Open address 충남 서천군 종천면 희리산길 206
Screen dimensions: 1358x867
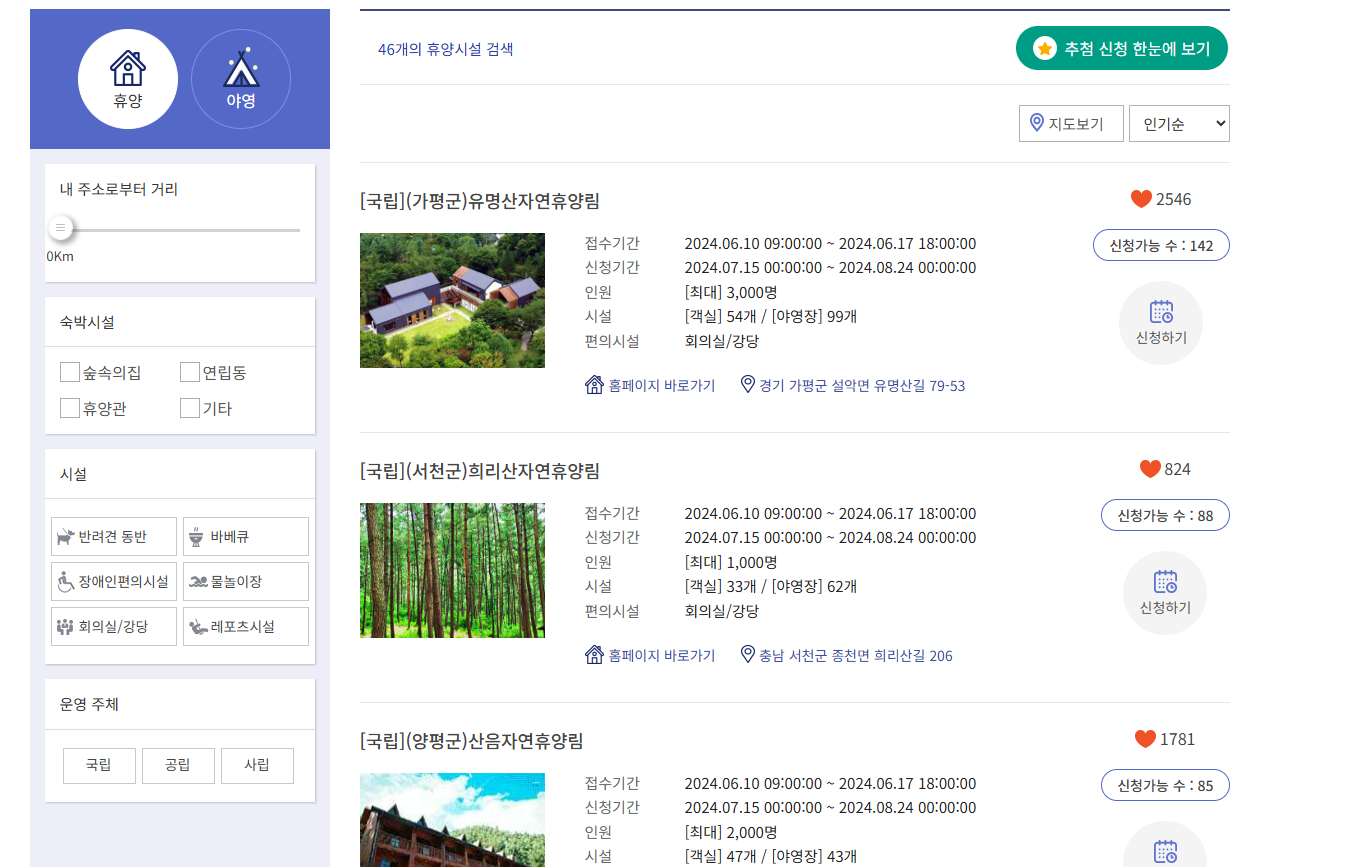pyautogui.click(x=847, y=655)
